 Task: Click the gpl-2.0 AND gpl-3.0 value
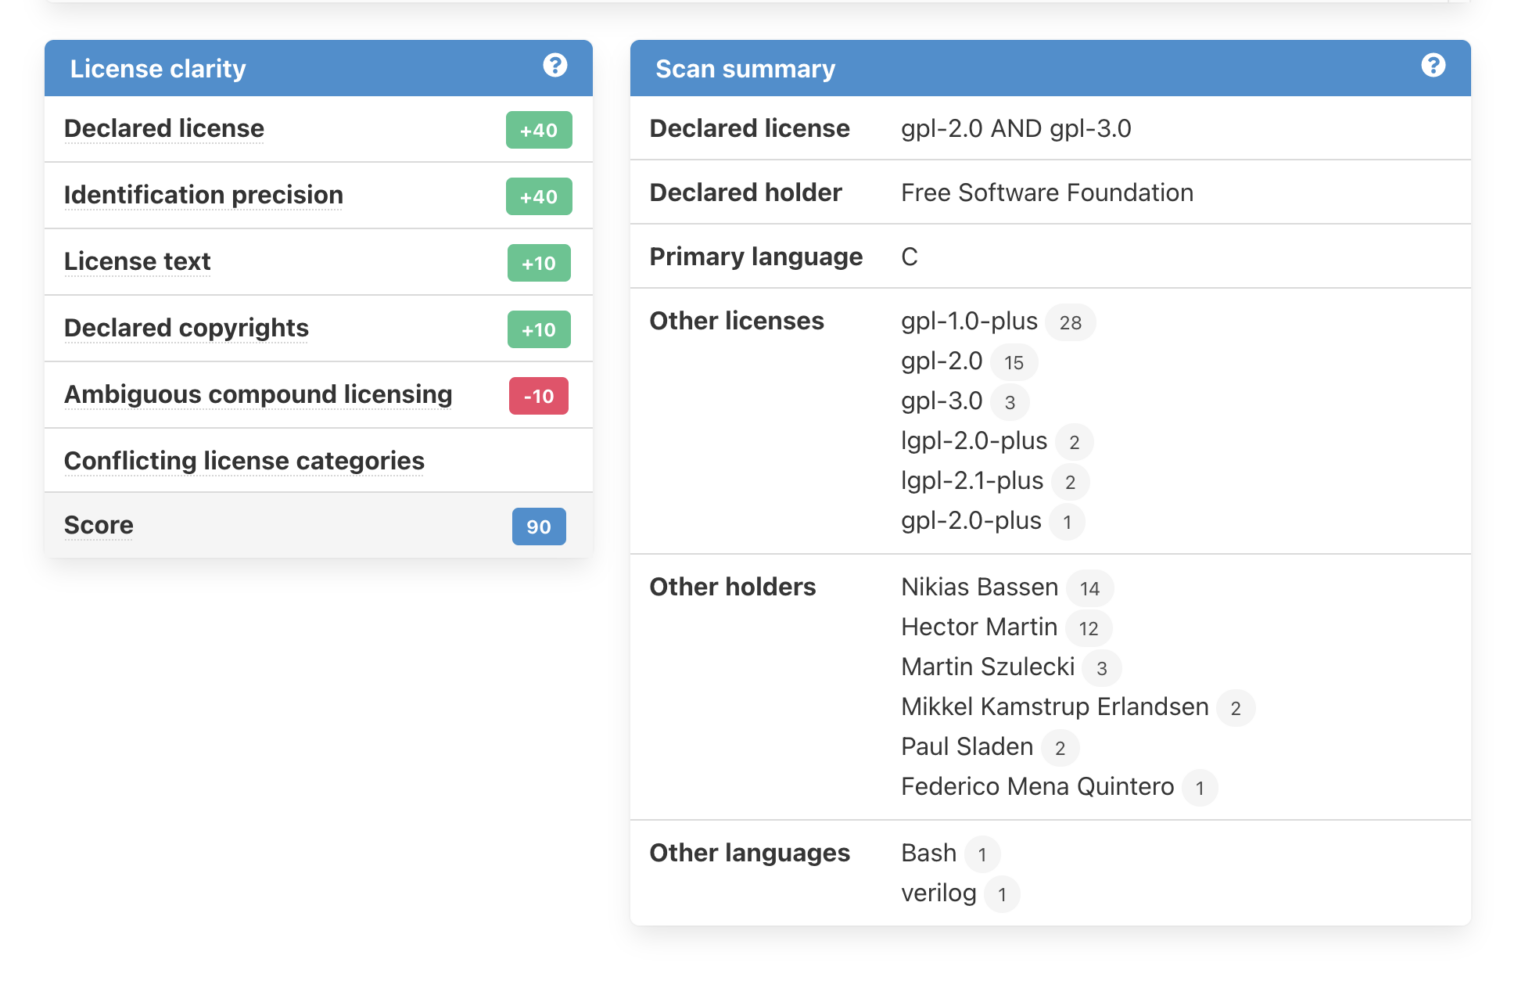1015,129
